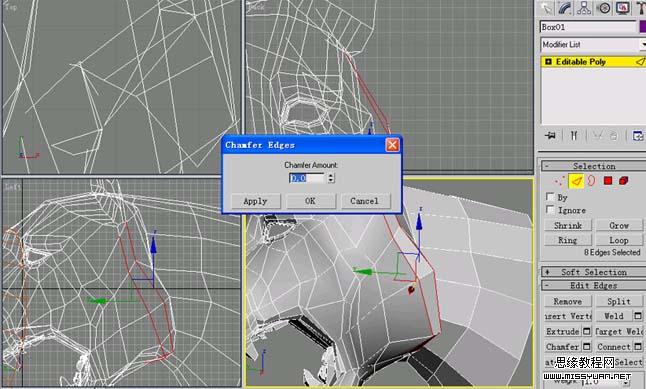
Task: Open the Display panel tab (monitor icon)
Action: [x=623, y=8]
